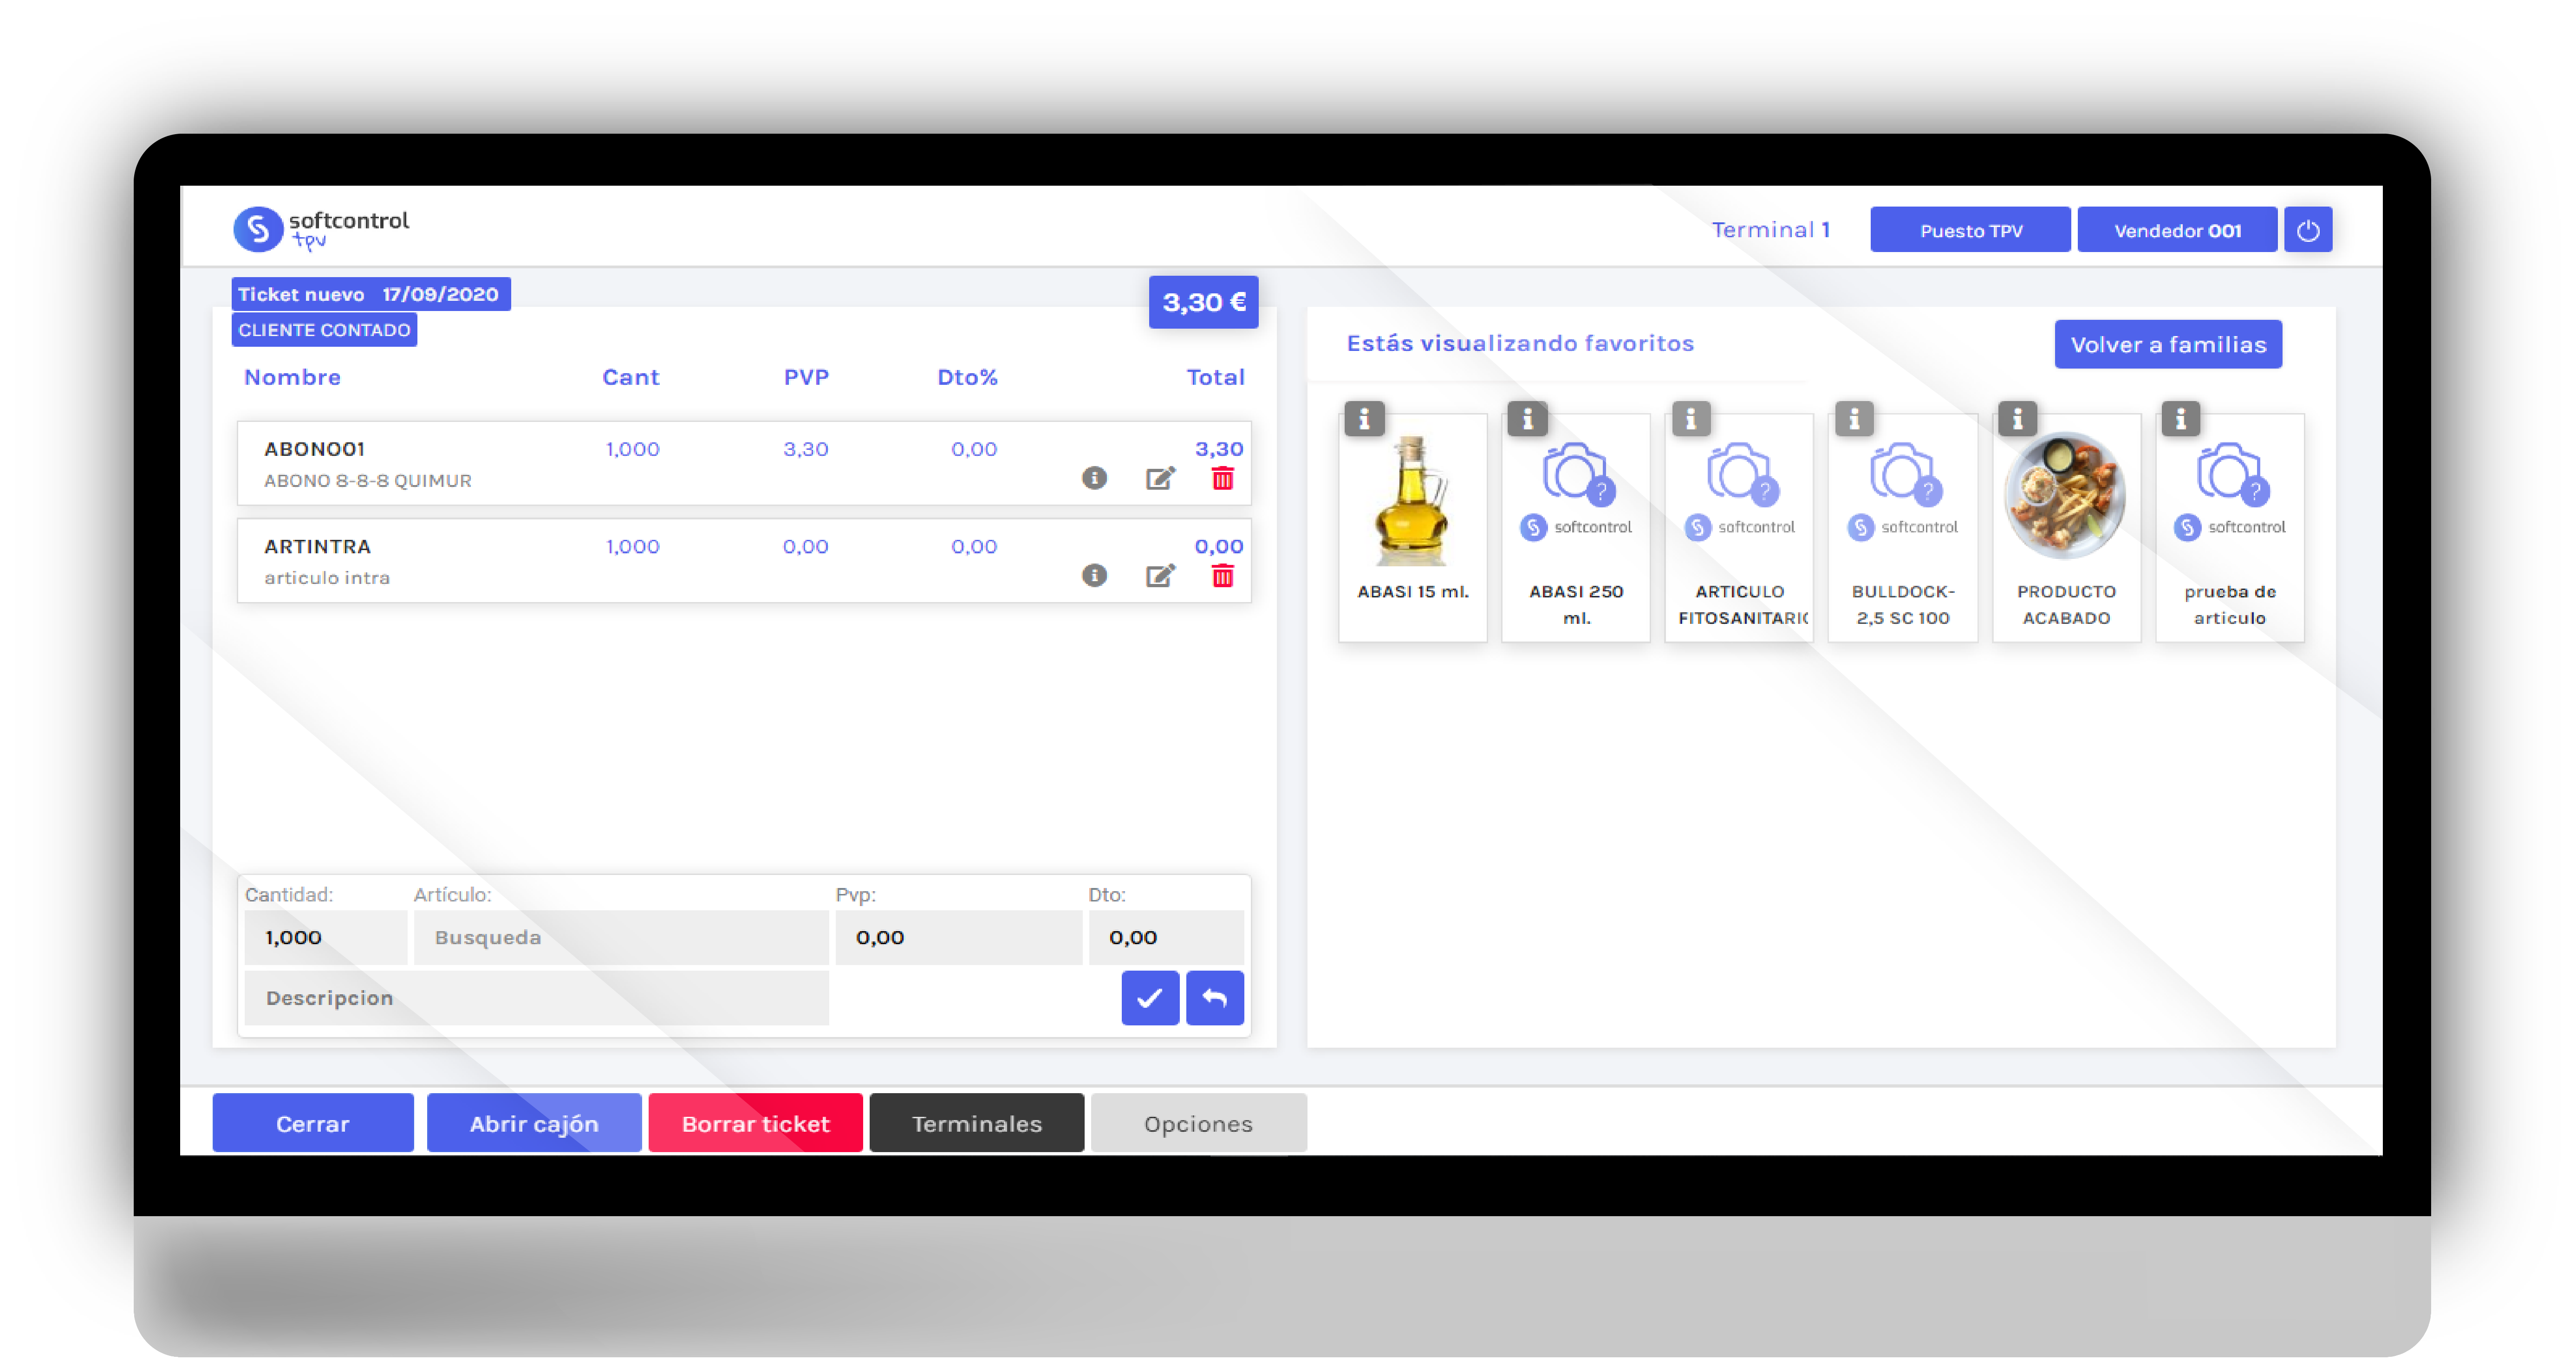Click the Total column header
The height and width of the screenshot is (1361, 2576).
tap(1215, 377)
